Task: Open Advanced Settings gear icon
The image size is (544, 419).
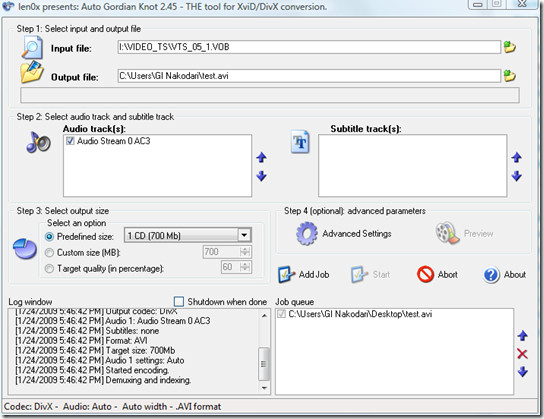Action: pos(307,233)
